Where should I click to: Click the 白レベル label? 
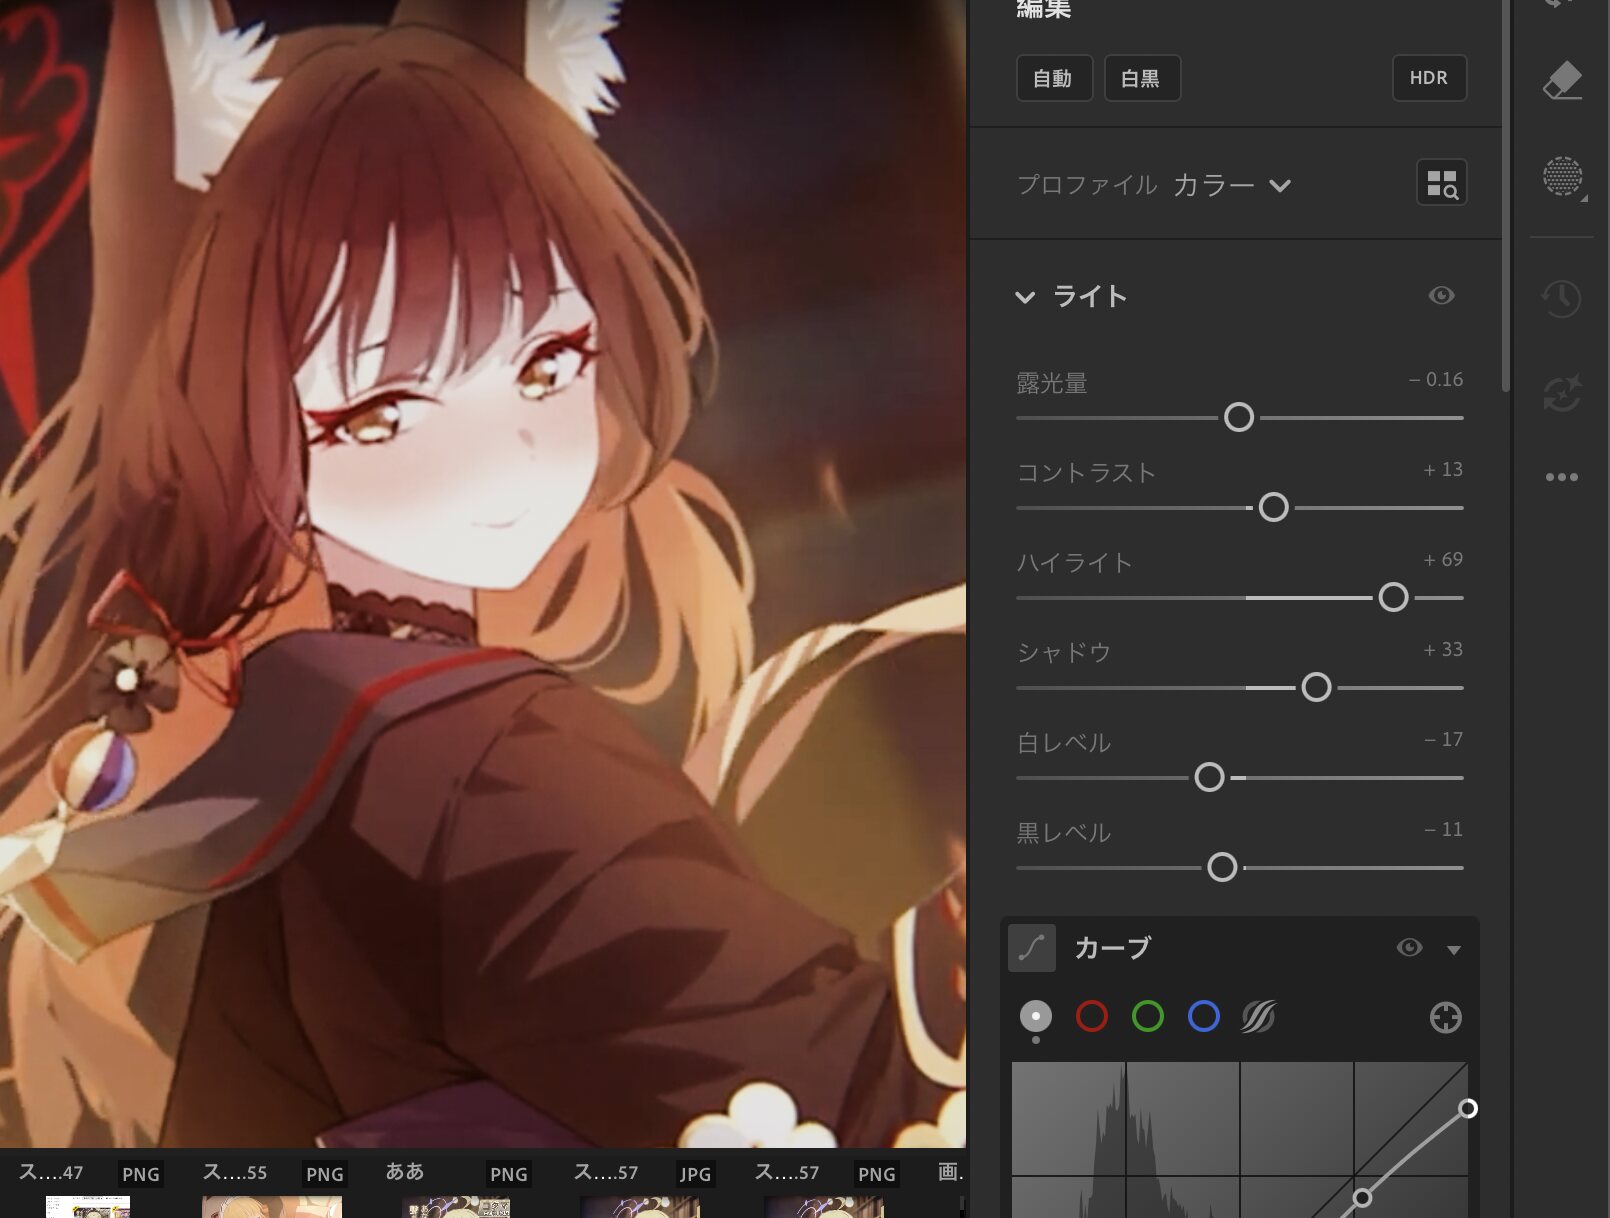click(x=1064, y=744)
